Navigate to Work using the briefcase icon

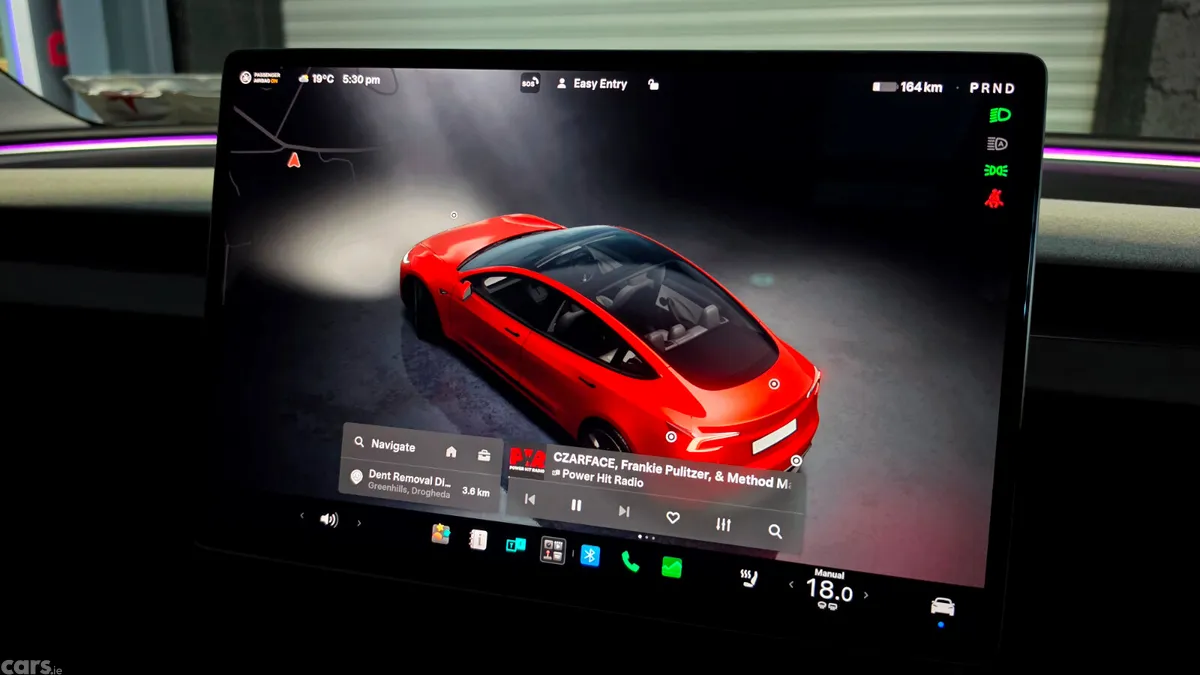click(484, 455)
